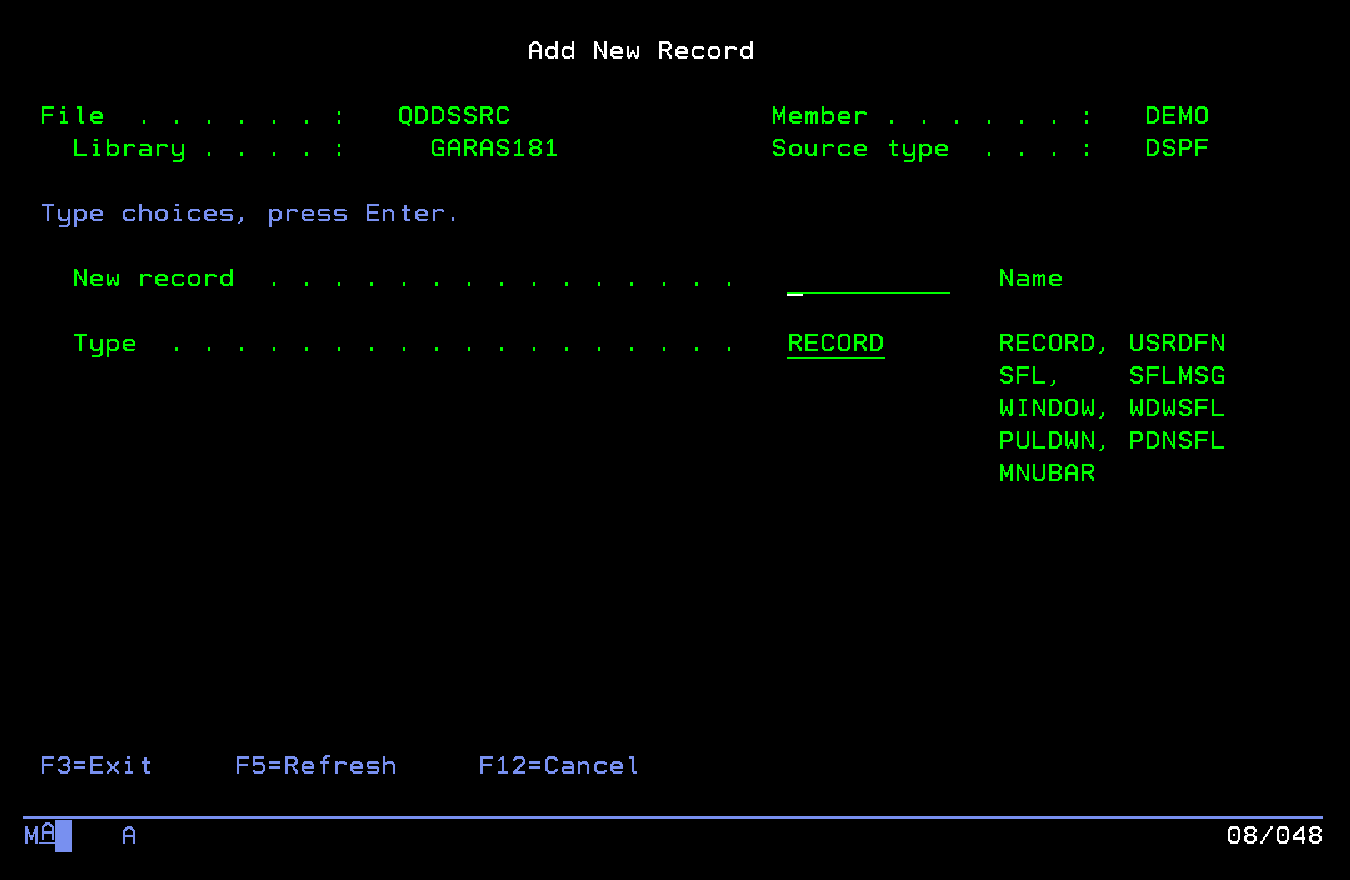This screenshot has width=1350, height=880.
Task: Click the USRDFN type option text
Action: tap(1176, 344)
